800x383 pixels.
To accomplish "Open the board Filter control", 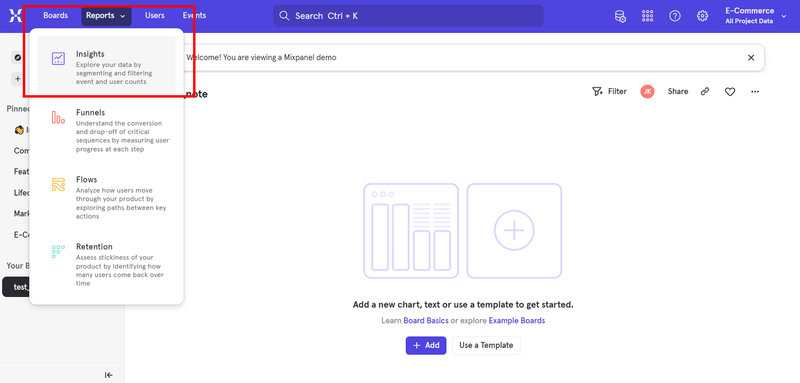I will pos(609,91).
